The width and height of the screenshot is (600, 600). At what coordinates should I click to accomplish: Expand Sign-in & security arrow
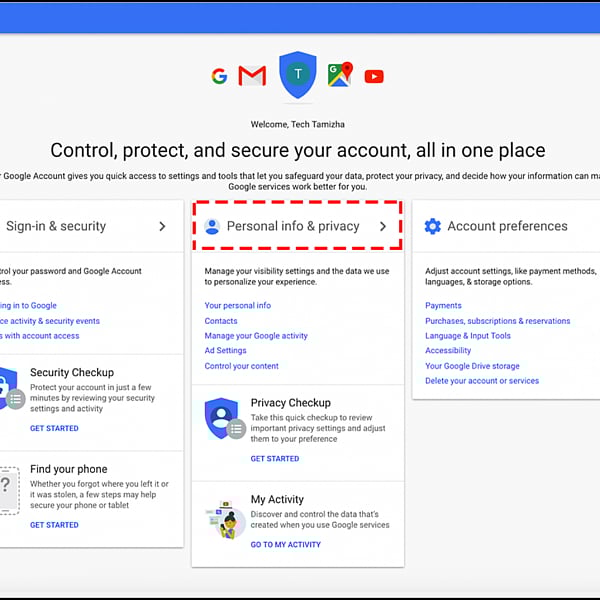coord(162,226)
